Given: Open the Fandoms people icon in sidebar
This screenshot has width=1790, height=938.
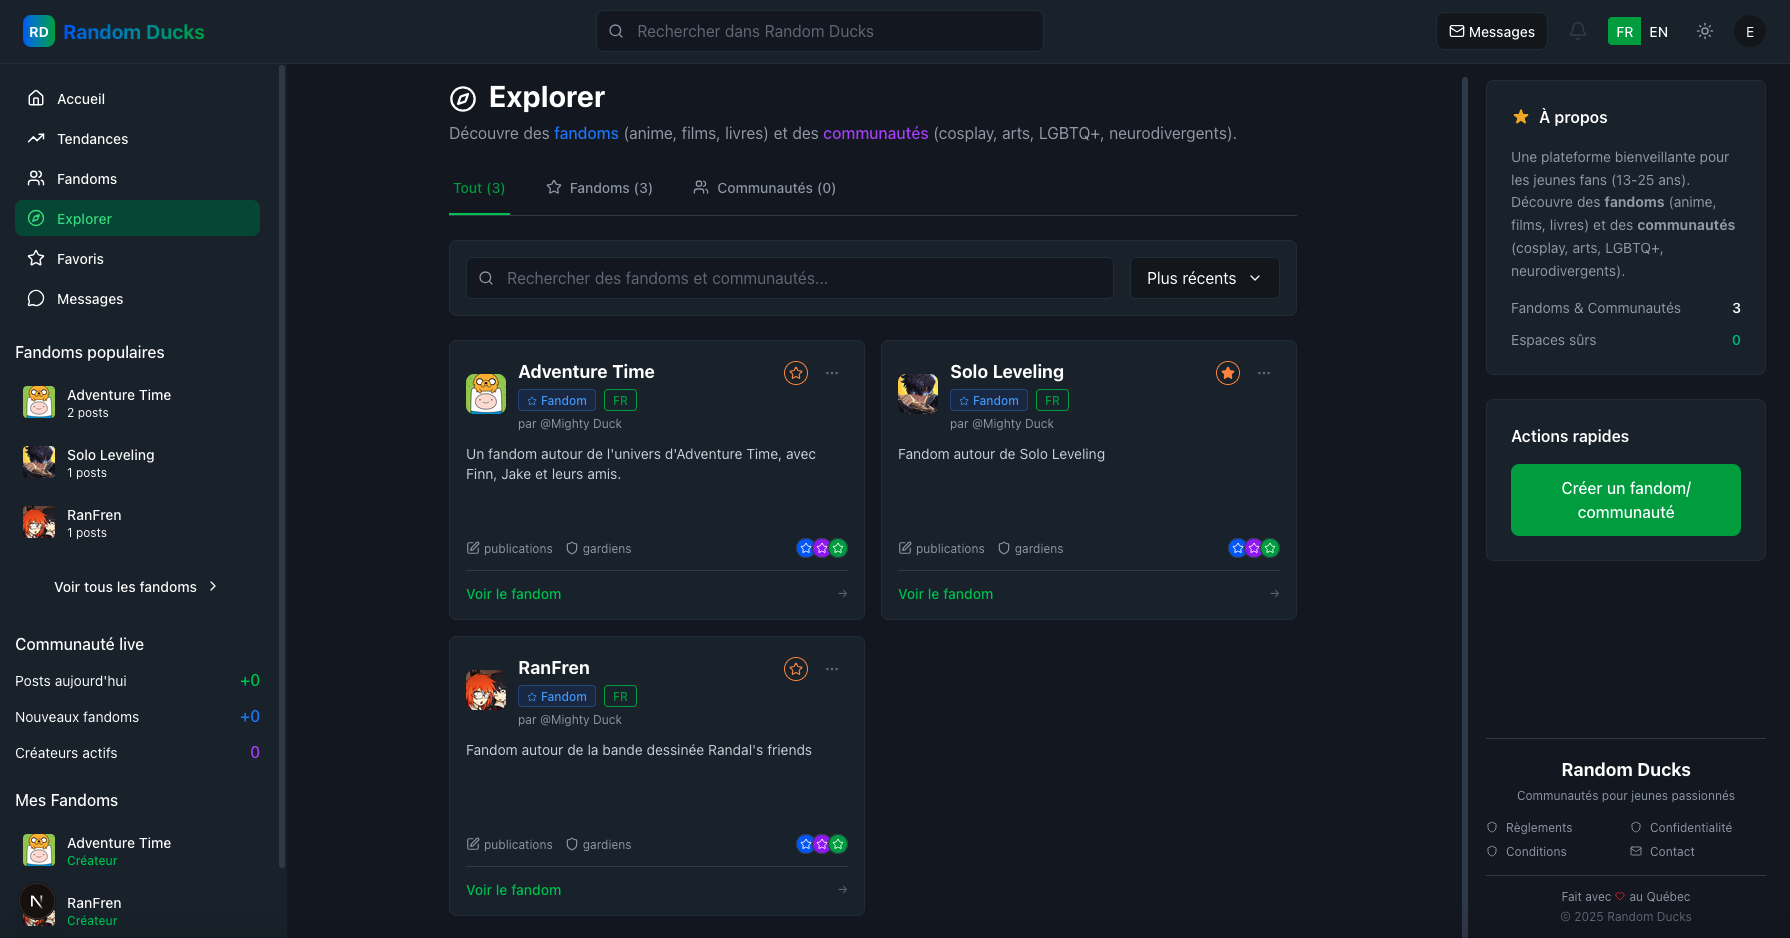Looking at the screenshot, I should click(36, 178).
